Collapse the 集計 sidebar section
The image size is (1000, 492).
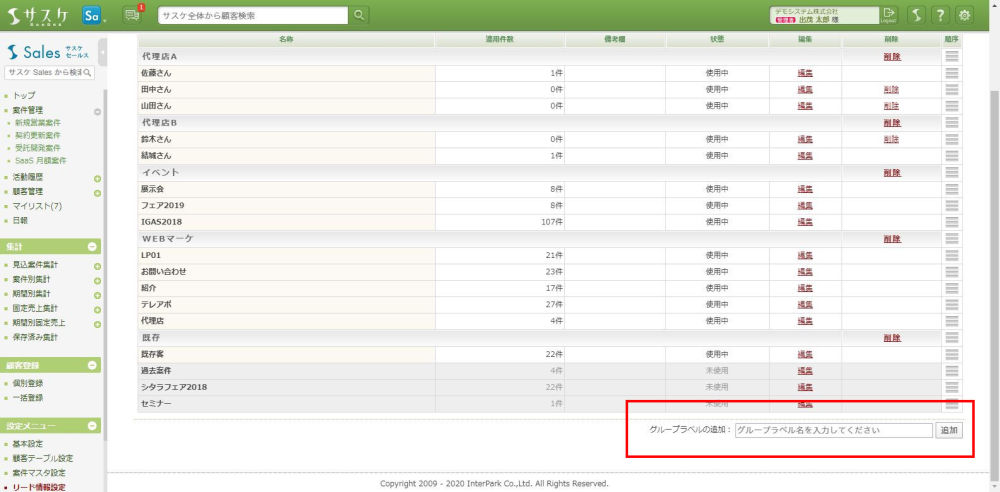92,246
